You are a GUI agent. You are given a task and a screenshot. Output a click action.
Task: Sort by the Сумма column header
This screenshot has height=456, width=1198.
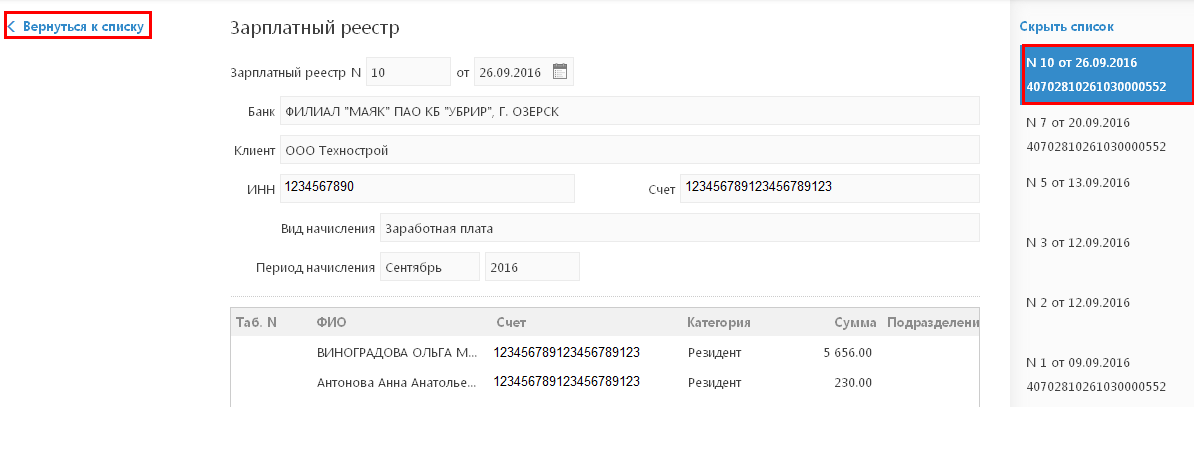pos(855,322)
